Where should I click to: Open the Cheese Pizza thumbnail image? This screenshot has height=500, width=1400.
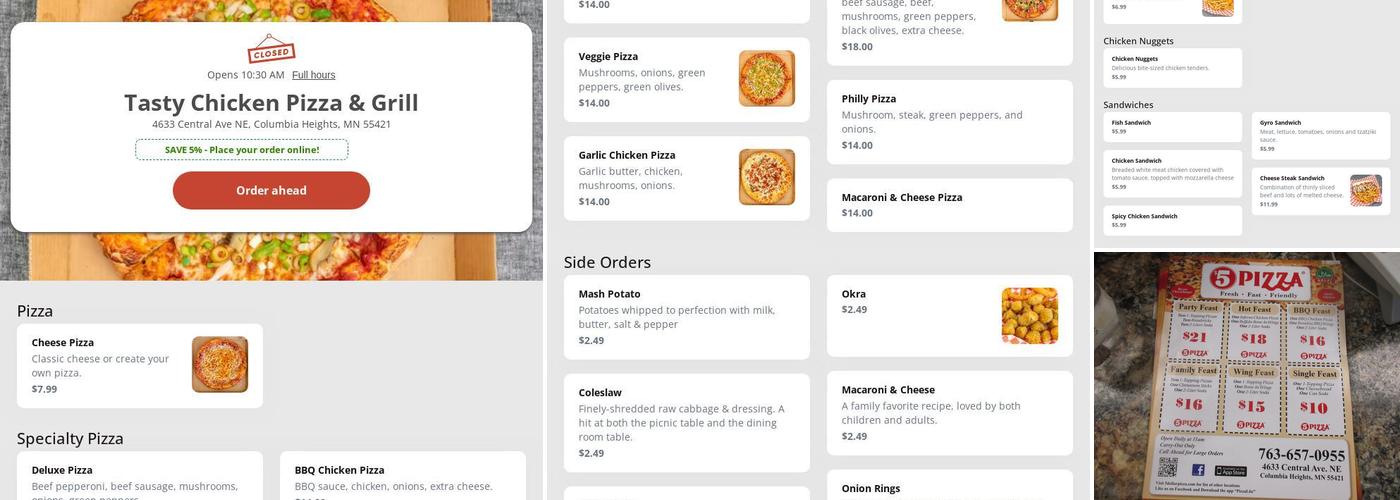click(x=220, y=364)
